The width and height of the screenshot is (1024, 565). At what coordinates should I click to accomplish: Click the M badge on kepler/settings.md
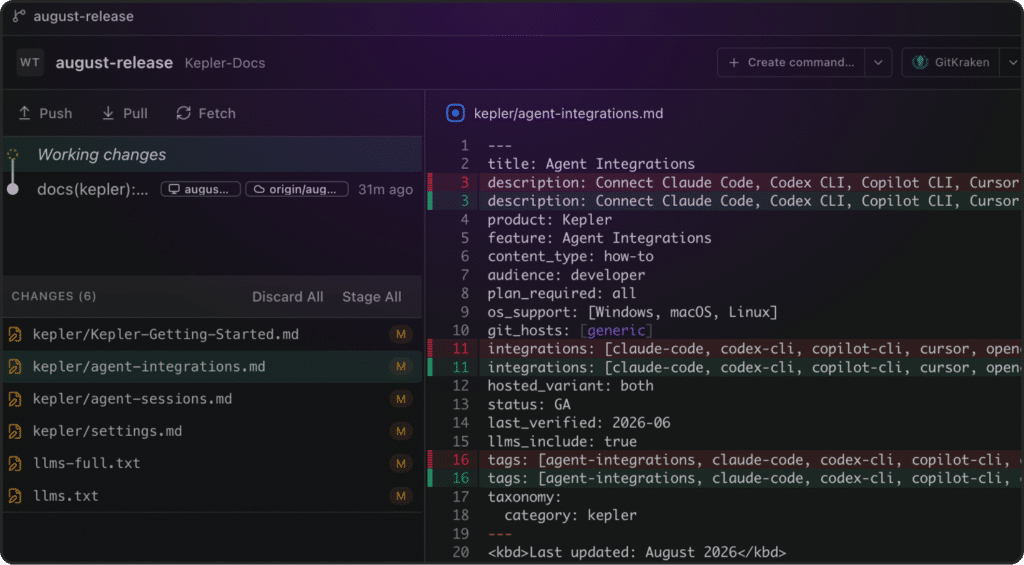click(x=401, y=431)
